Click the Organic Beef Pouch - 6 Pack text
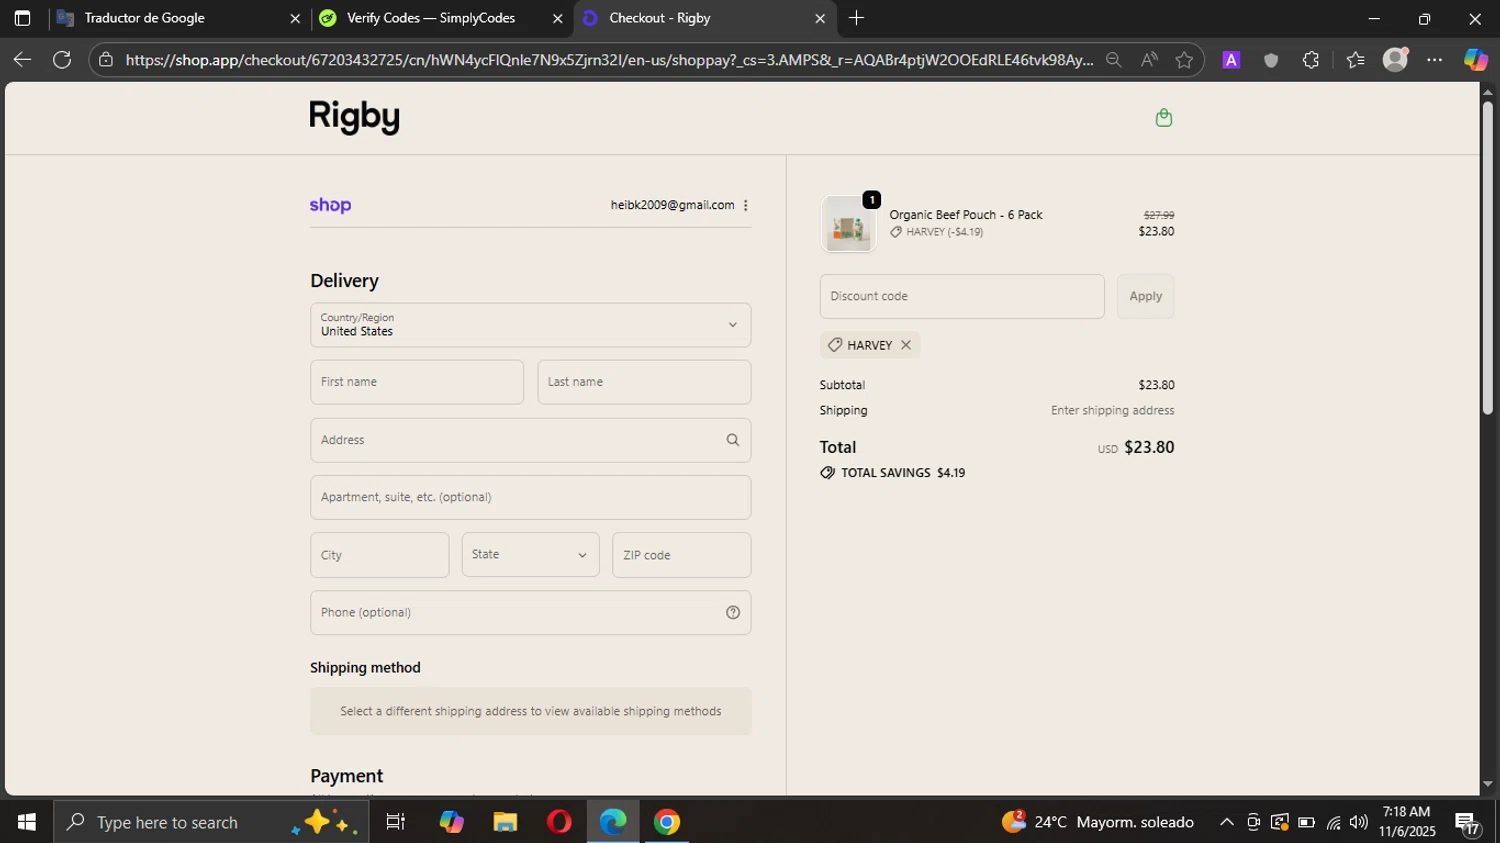The width and height of the screenshot is (1500, 843). (x=965, y=215)
